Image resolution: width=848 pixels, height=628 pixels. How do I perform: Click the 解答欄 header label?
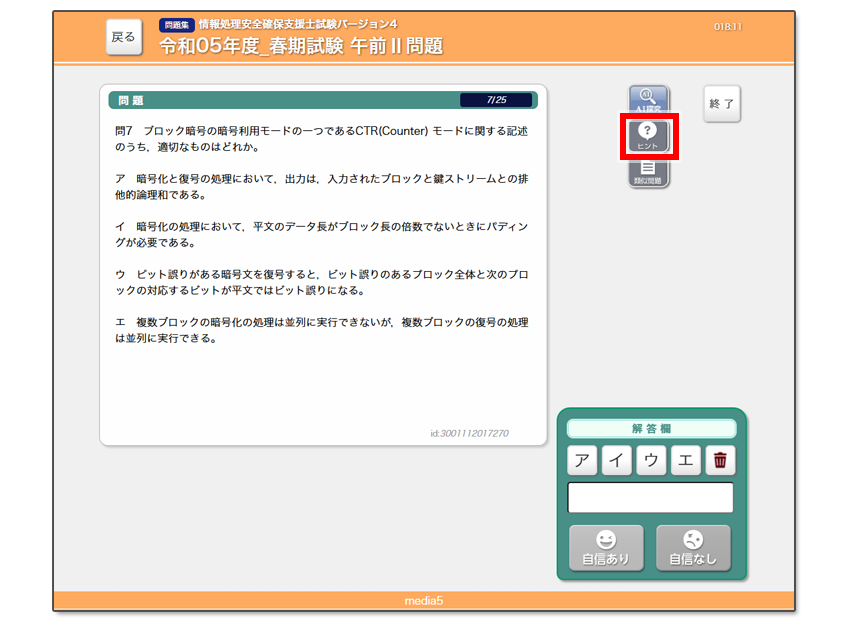tap(651, 428)
